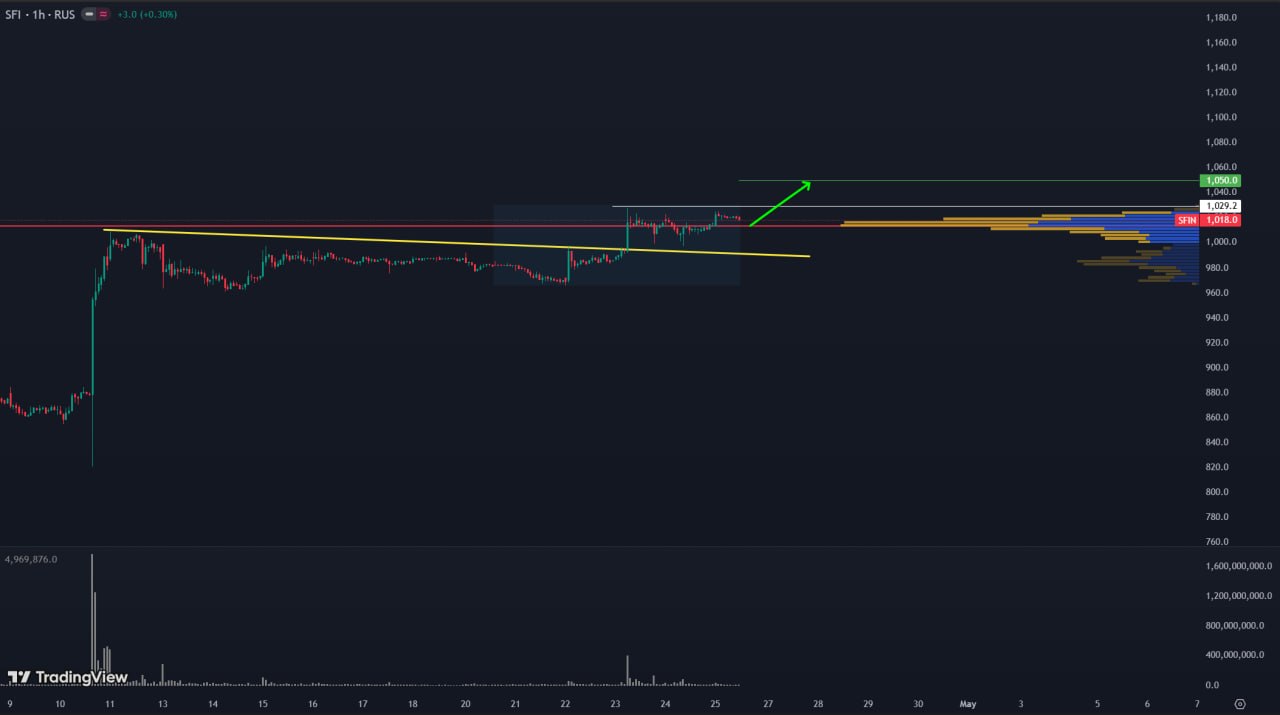Open symbol search via SFI title

pos(14,15)
